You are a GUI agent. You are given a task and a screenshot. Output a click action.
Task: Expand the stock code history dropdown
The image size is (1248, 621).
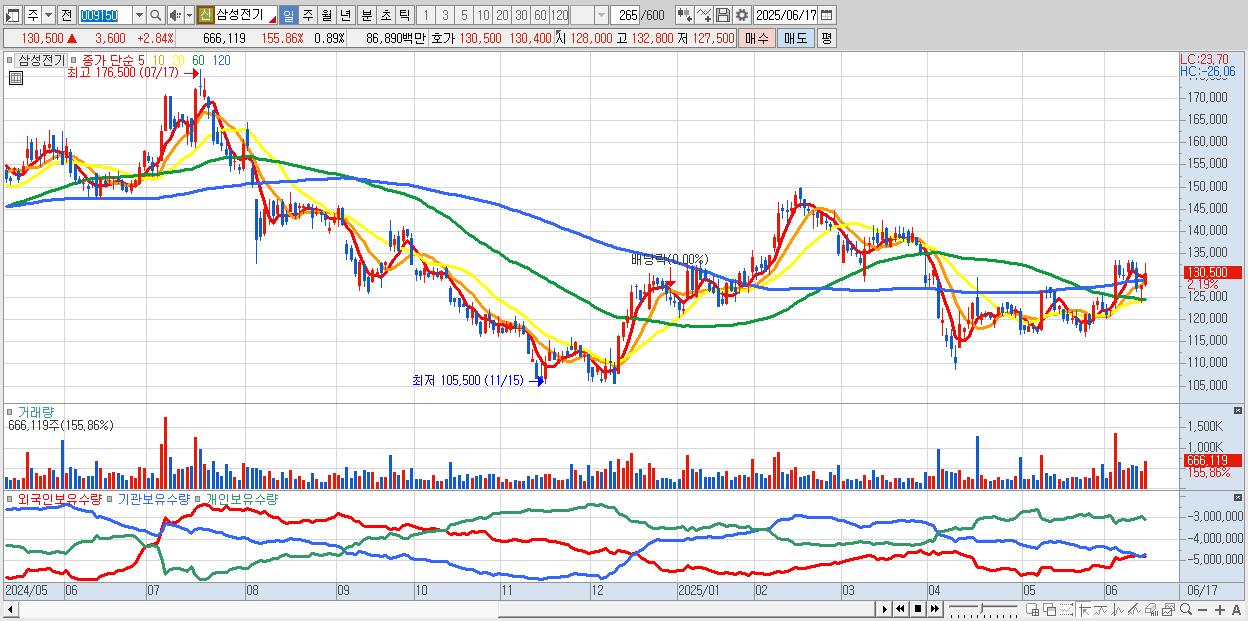point(139,15)
